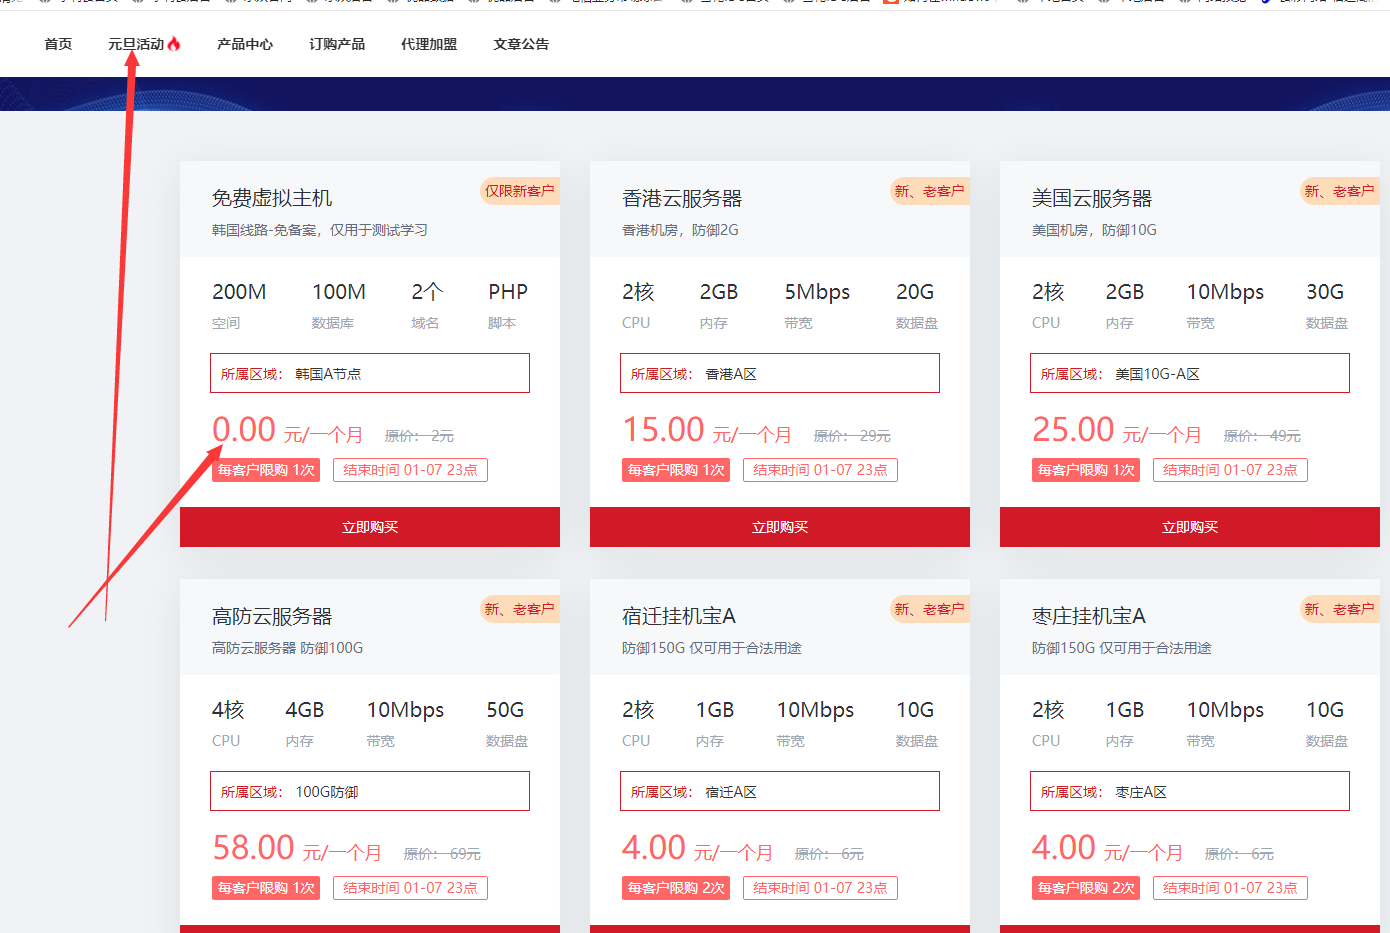1390x933 pixels.
Task: Click the 每客户限购 1次 tag on 高防云服务器
Action: click(x=265, y=887)
